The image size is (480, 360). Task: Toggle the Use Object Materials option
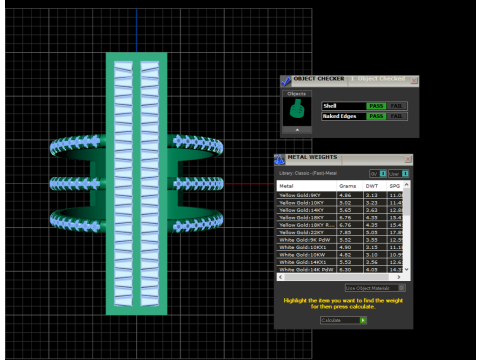375,288
